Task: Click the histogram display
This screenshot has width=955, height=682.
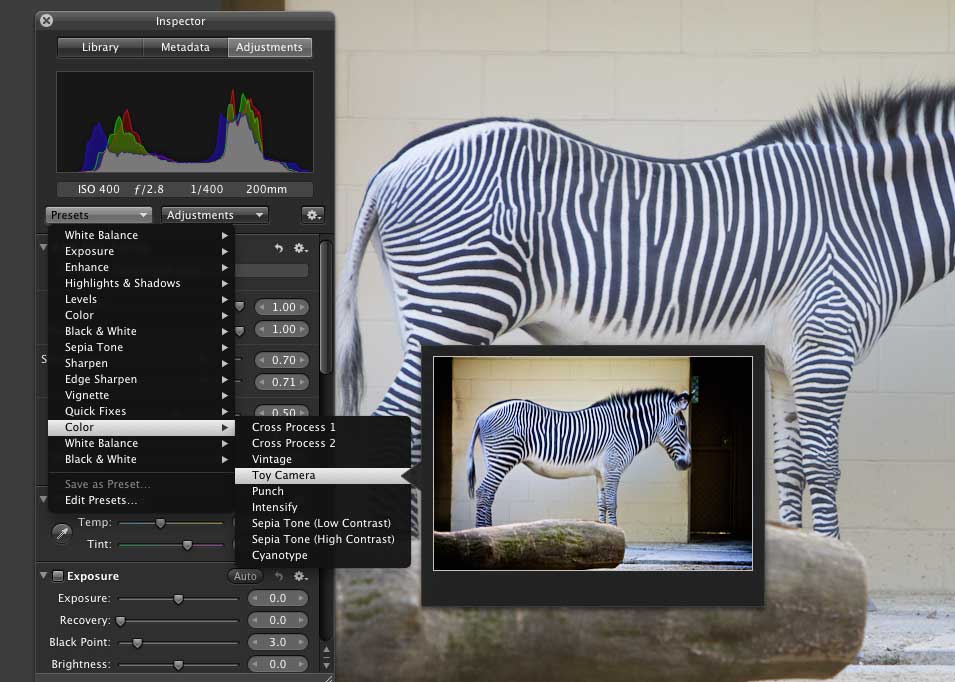Action: click(x=185, y=122)
